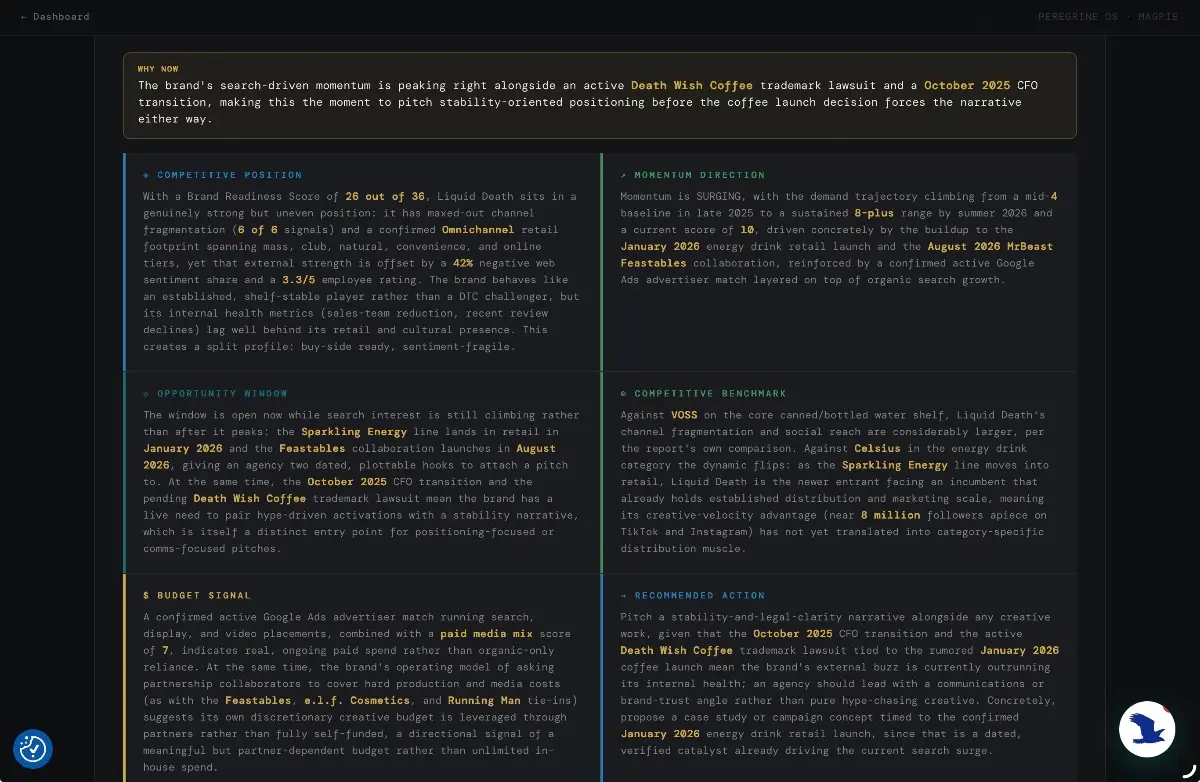The height and width of the screenshot is (782, 1200).
Task: Click the Momentum Direction arrow icon
Action: 624,175
